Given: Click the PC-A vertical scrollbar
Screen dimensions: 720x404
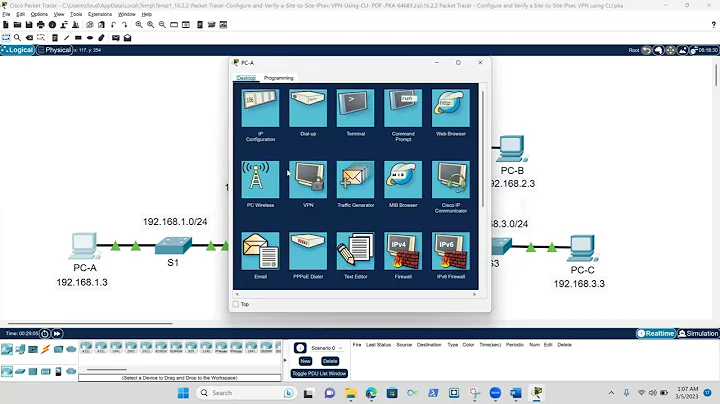Looking at the screenshot, I should pyautogui.click(x=482, y=149).
